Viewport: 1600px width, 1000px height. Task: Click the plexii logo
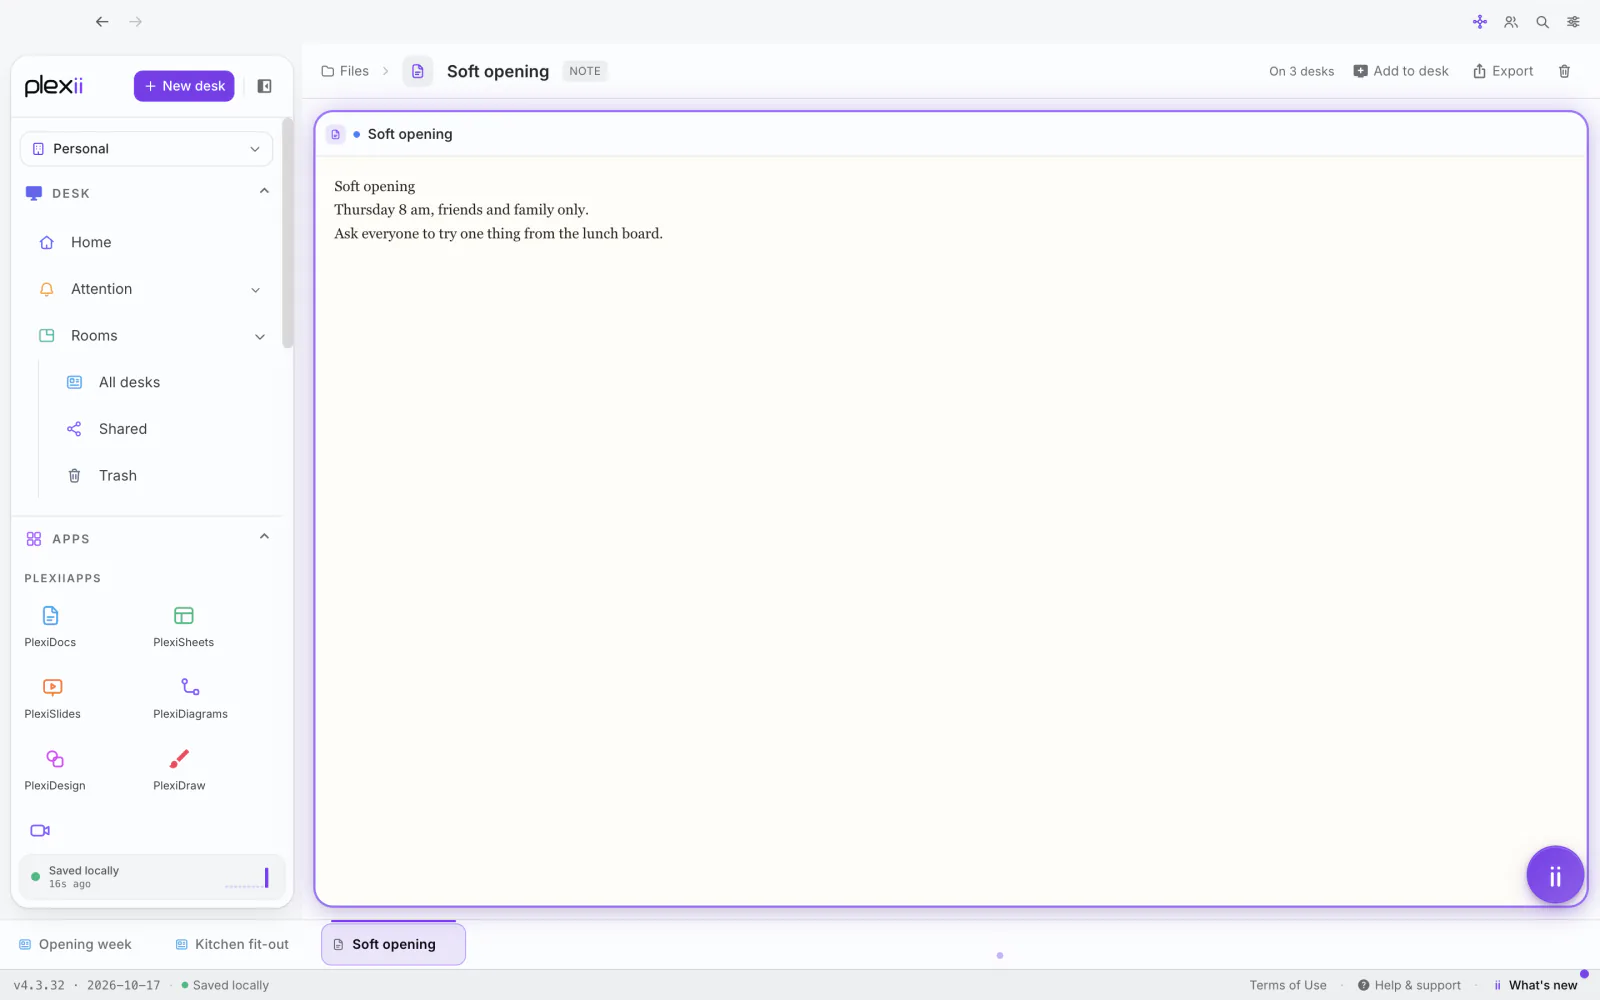(54, 86)
